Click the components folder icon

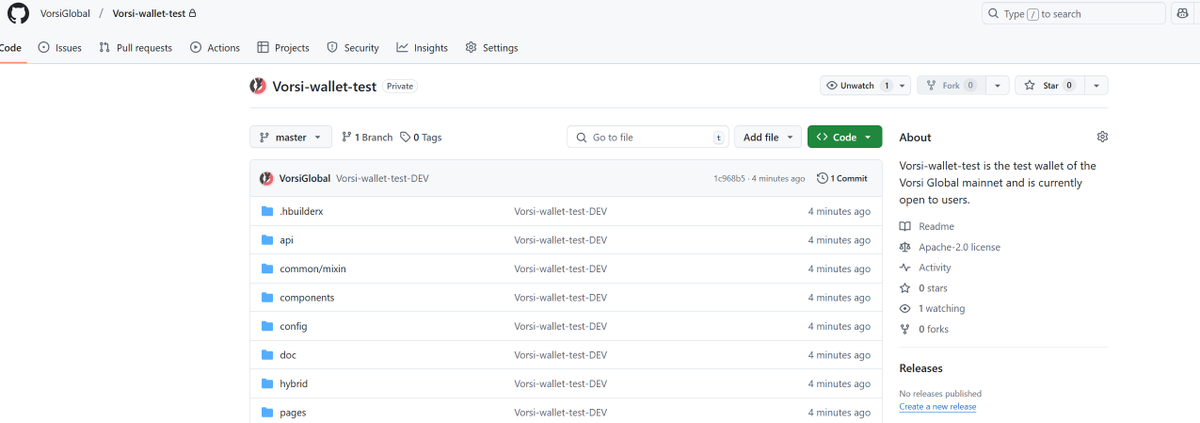coord(267,298)
